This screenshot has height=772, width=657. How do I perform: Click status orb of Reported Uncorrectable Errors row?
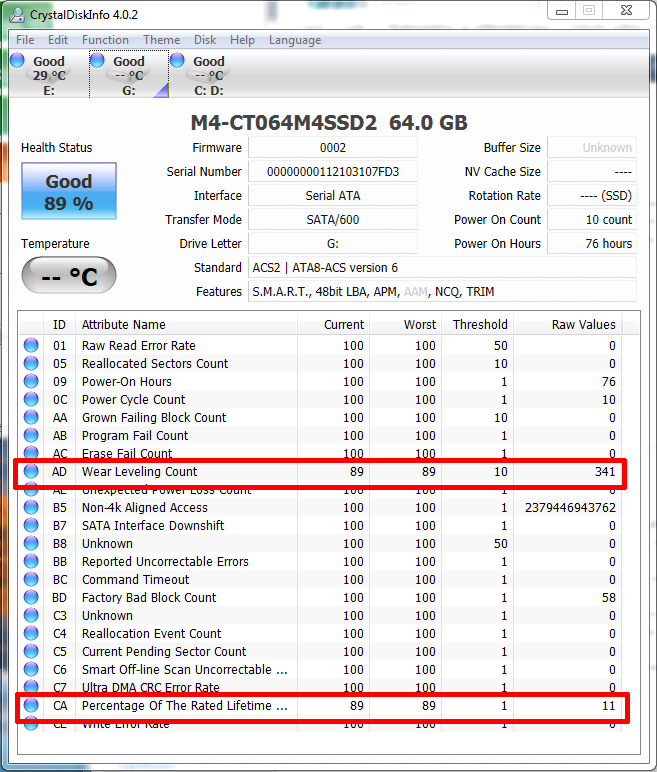[x=31, y=561]
